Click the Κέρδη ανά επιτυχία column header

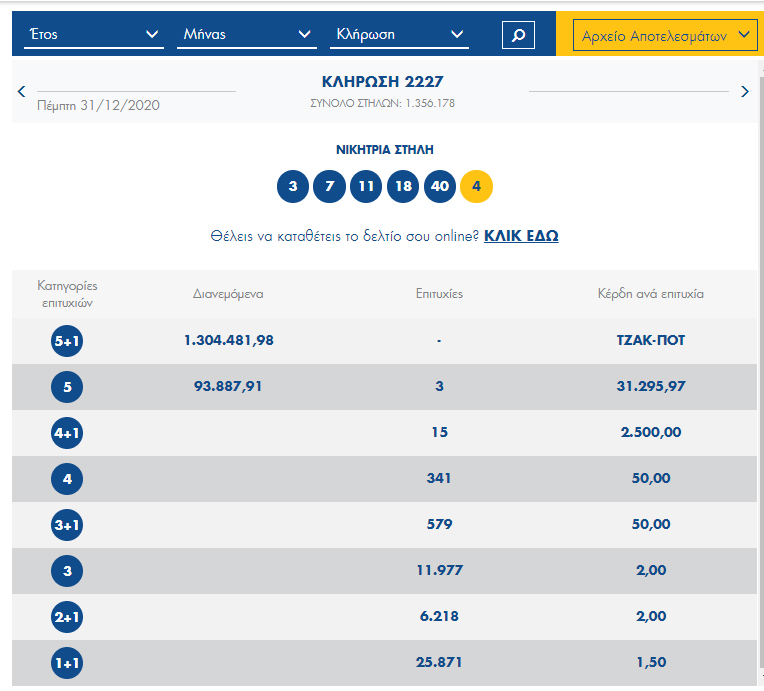[x=650, y=294]
